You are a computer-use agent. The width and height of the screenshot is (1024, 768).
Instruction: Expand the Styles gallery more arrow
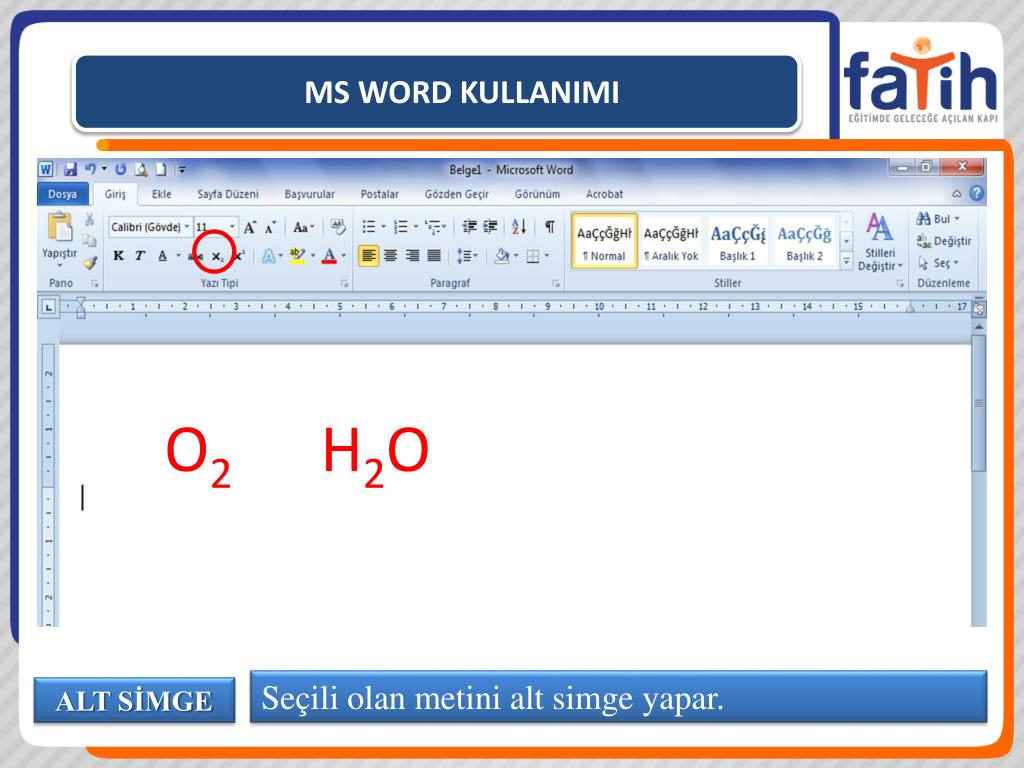point(846,262)
